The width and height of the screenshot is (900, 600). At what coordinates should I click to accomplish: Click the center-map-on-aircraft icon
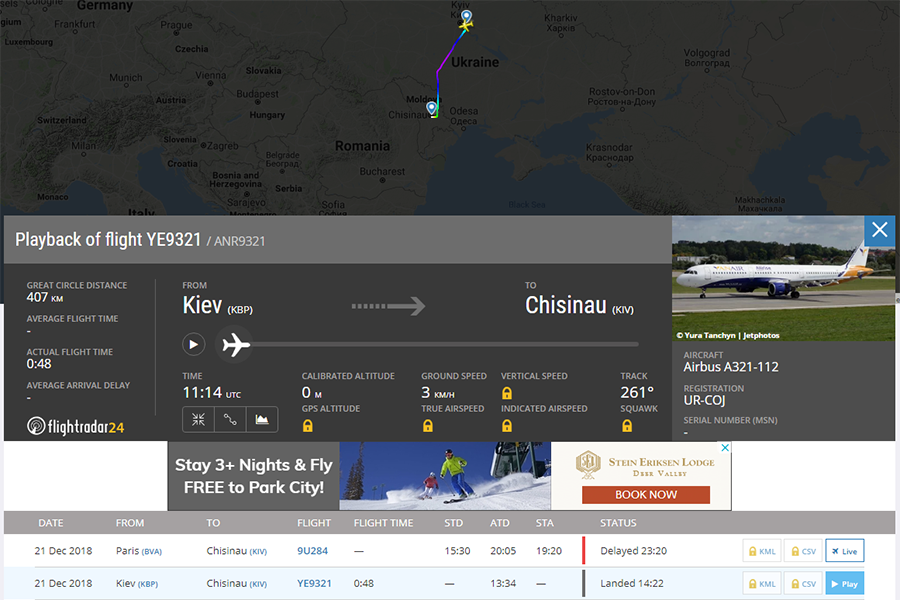[198, 420]
